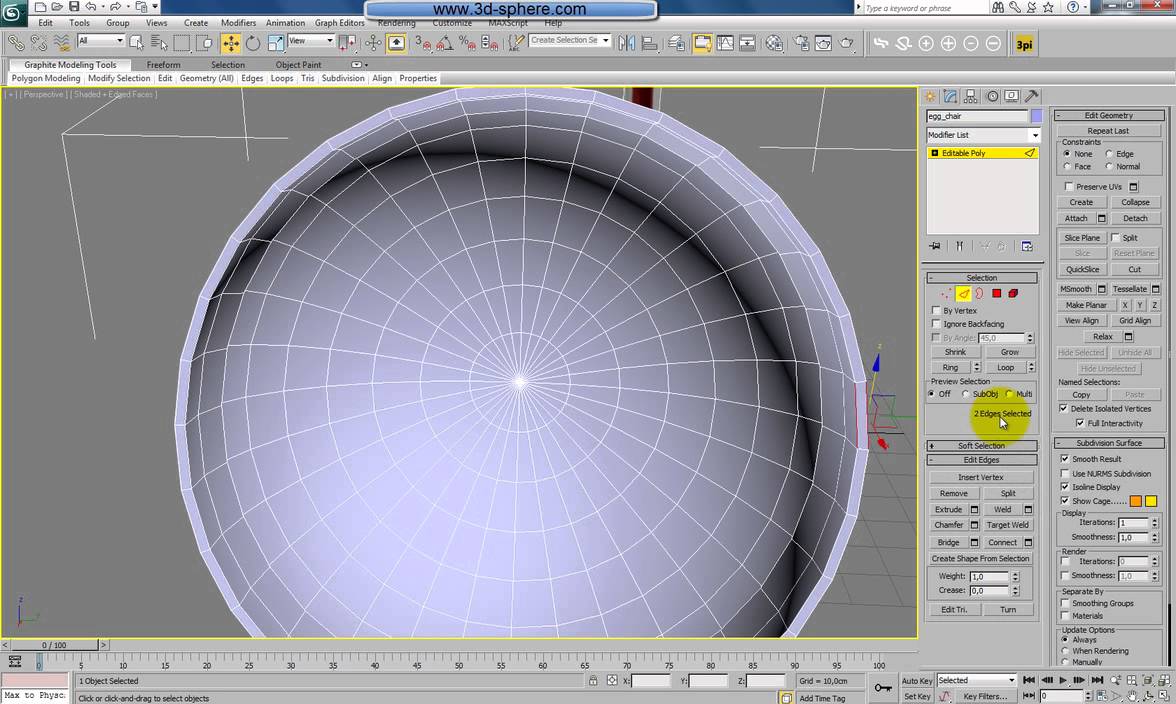Switch to Polygon sub-object level

point(997,294)
